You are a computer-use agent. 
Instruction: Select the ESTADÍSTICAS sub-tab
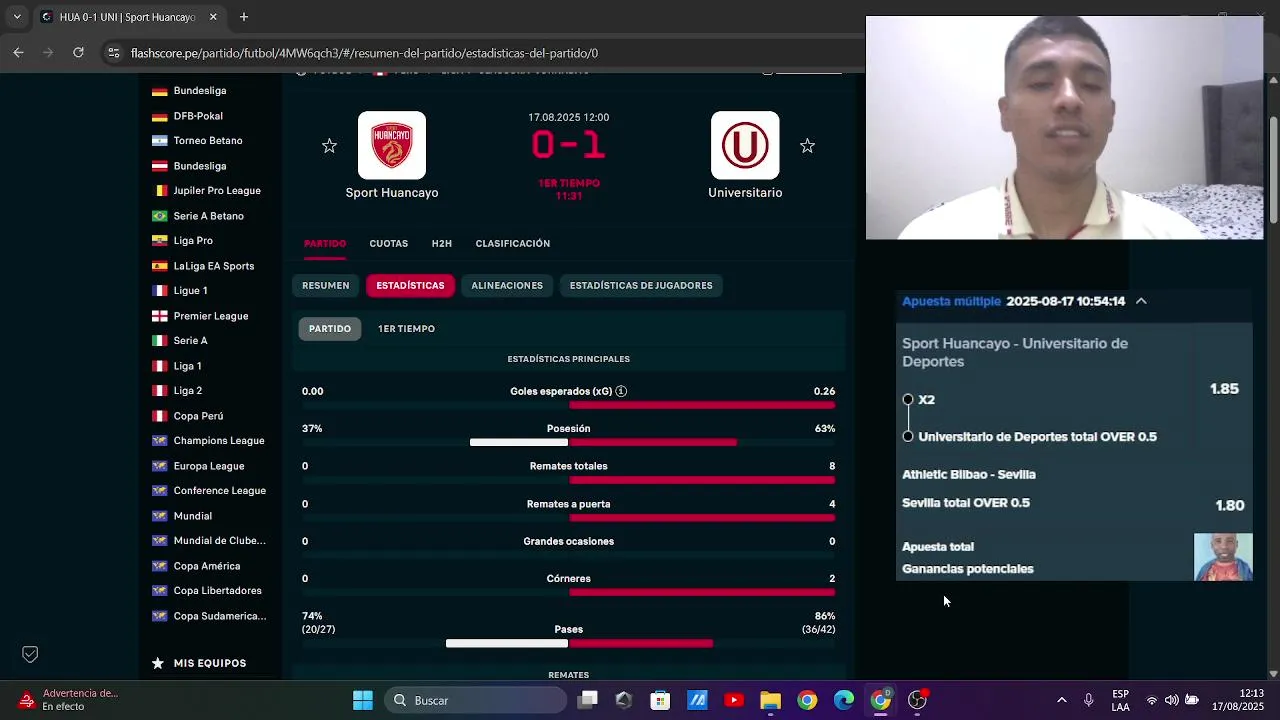(410, 286)
